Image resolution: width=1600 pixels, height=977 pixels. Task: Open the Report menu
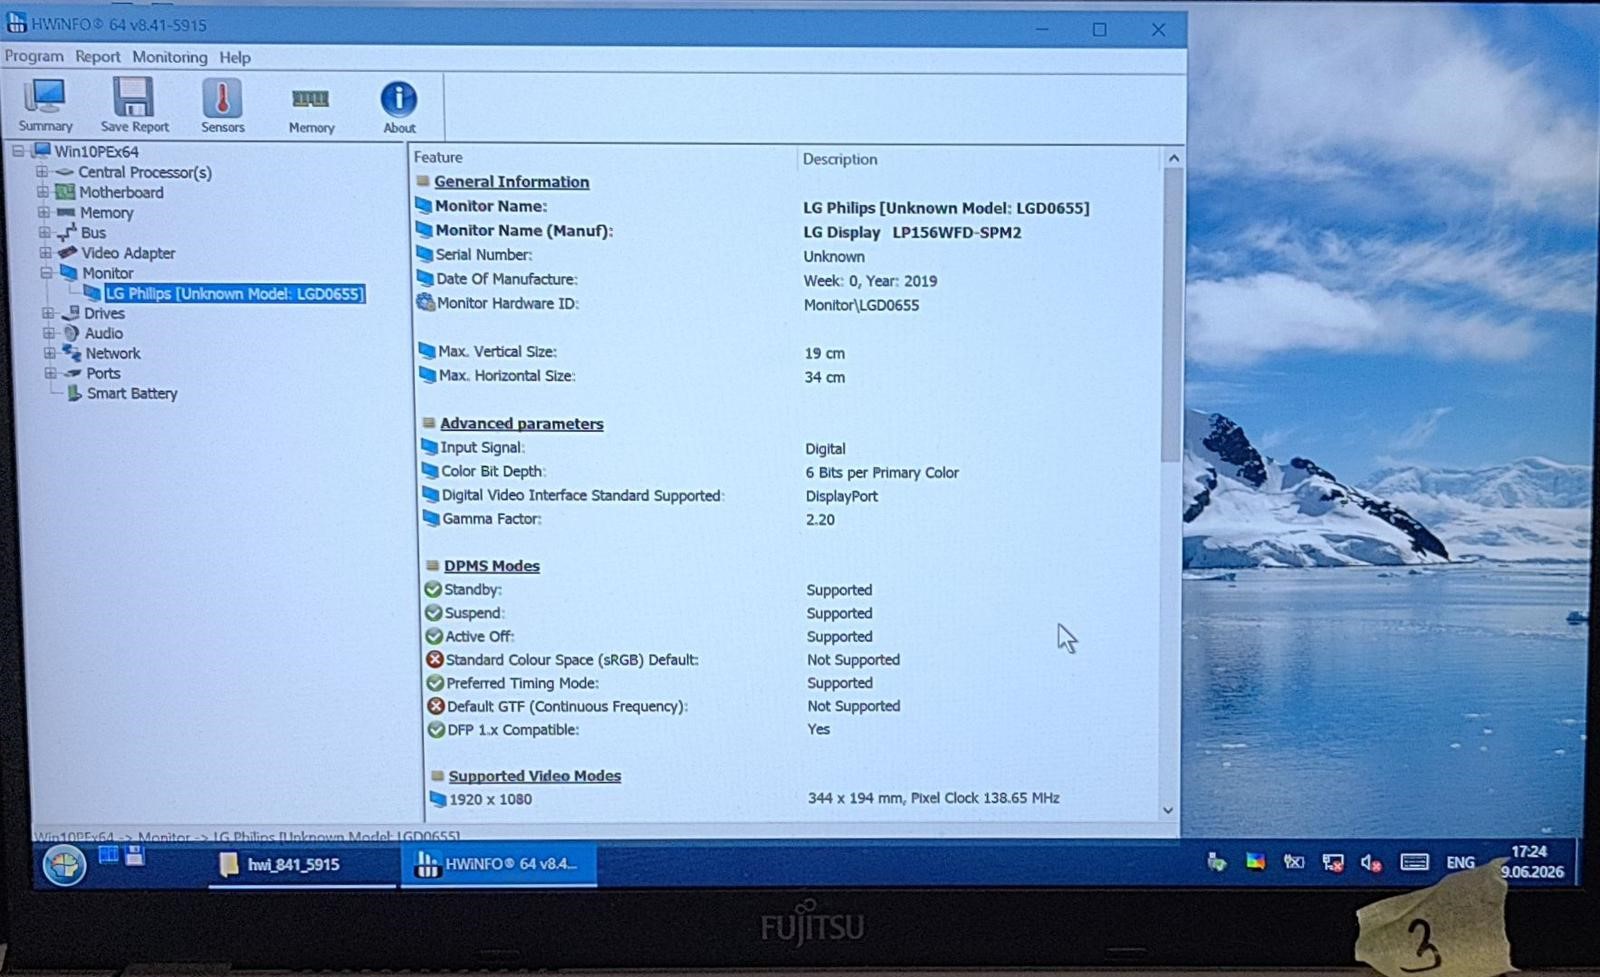tap(97, 57)
